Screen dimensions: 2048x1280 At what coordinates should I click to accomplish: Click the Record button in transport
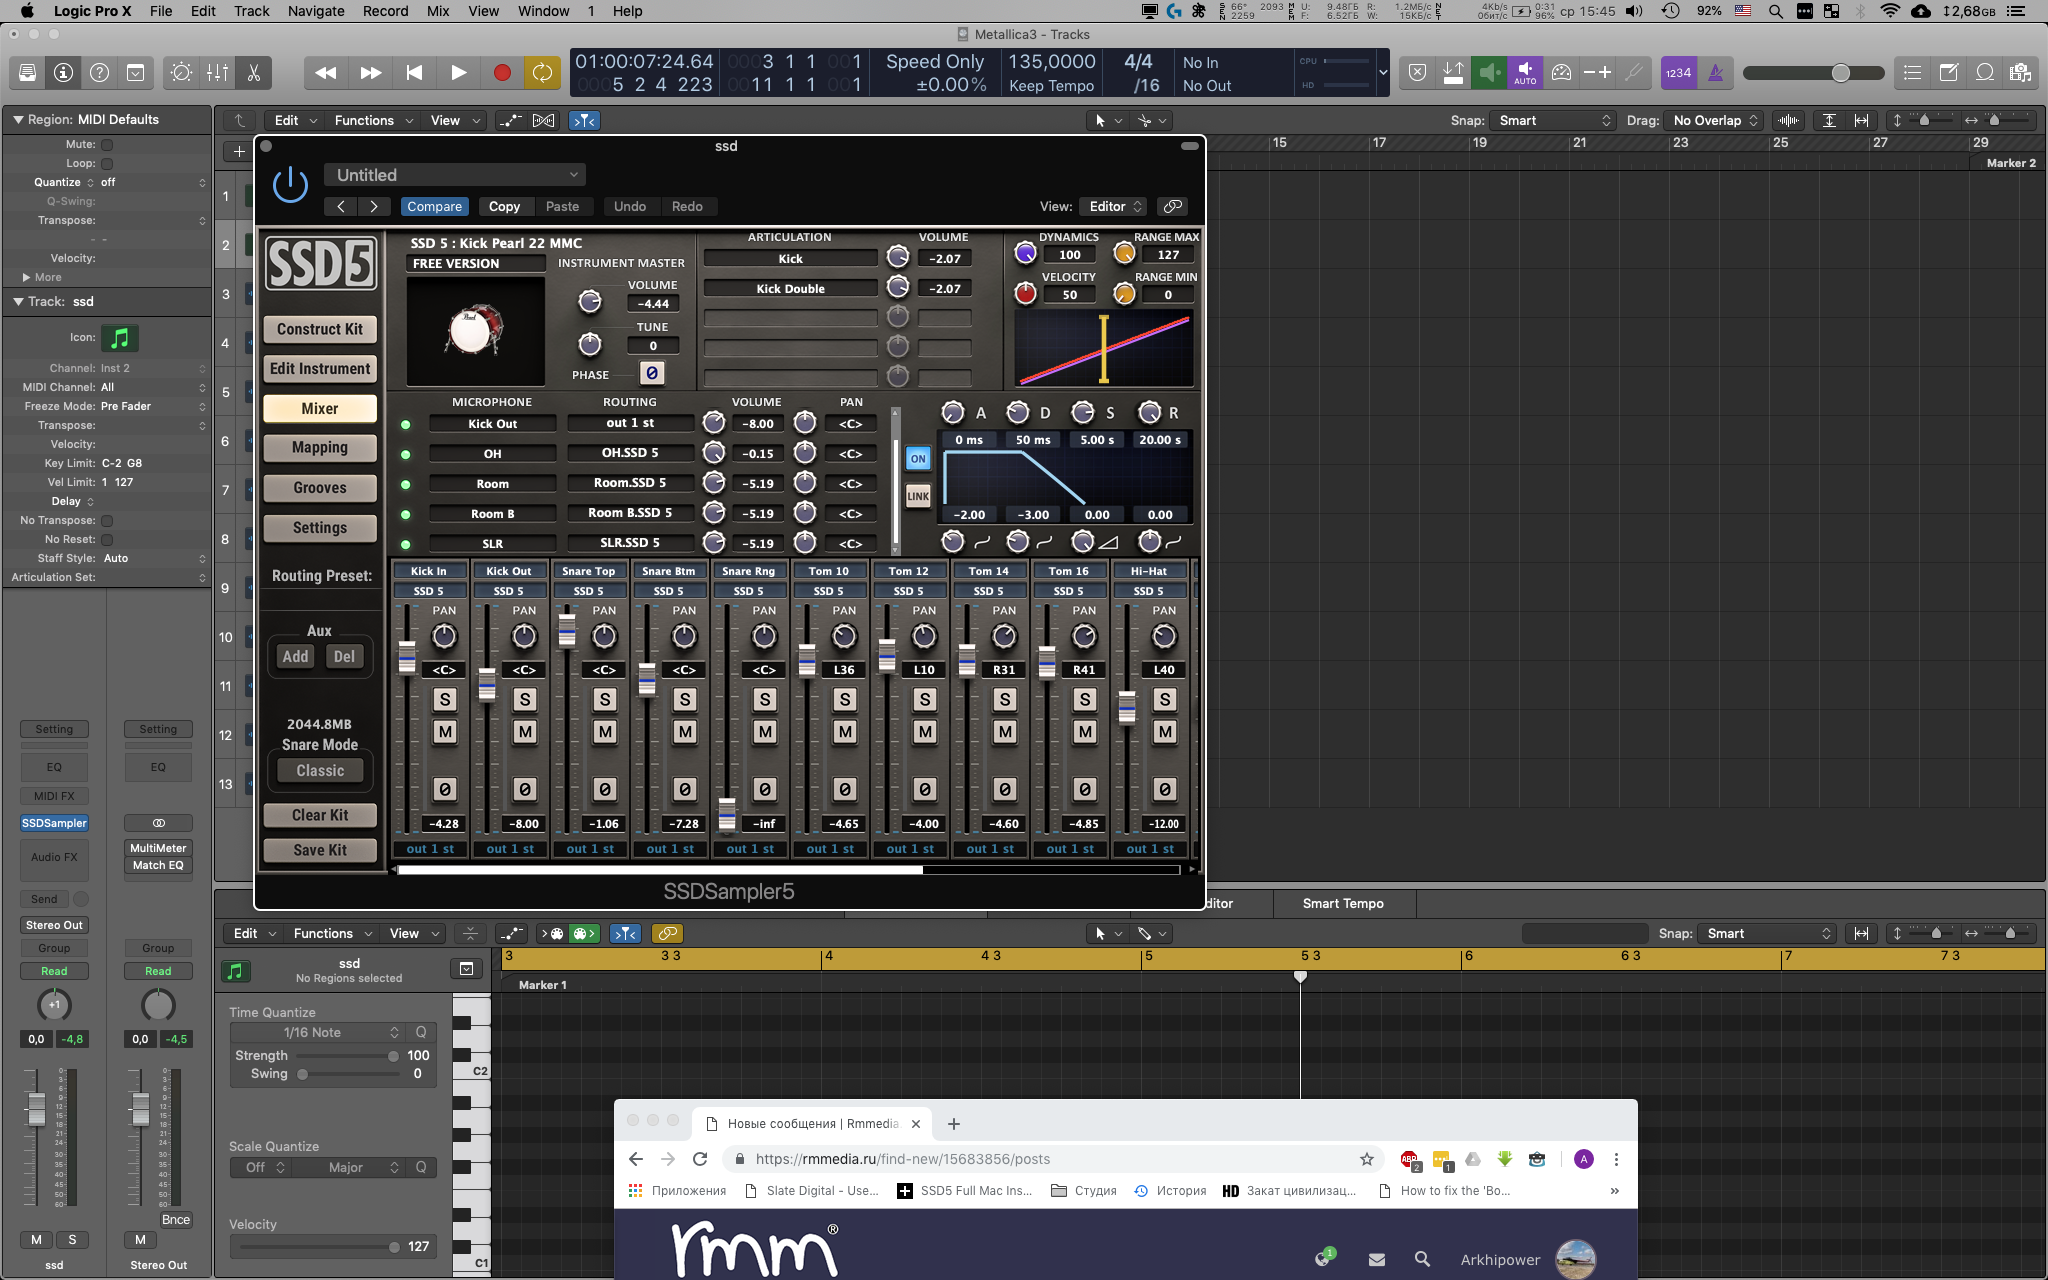point(502,72)
